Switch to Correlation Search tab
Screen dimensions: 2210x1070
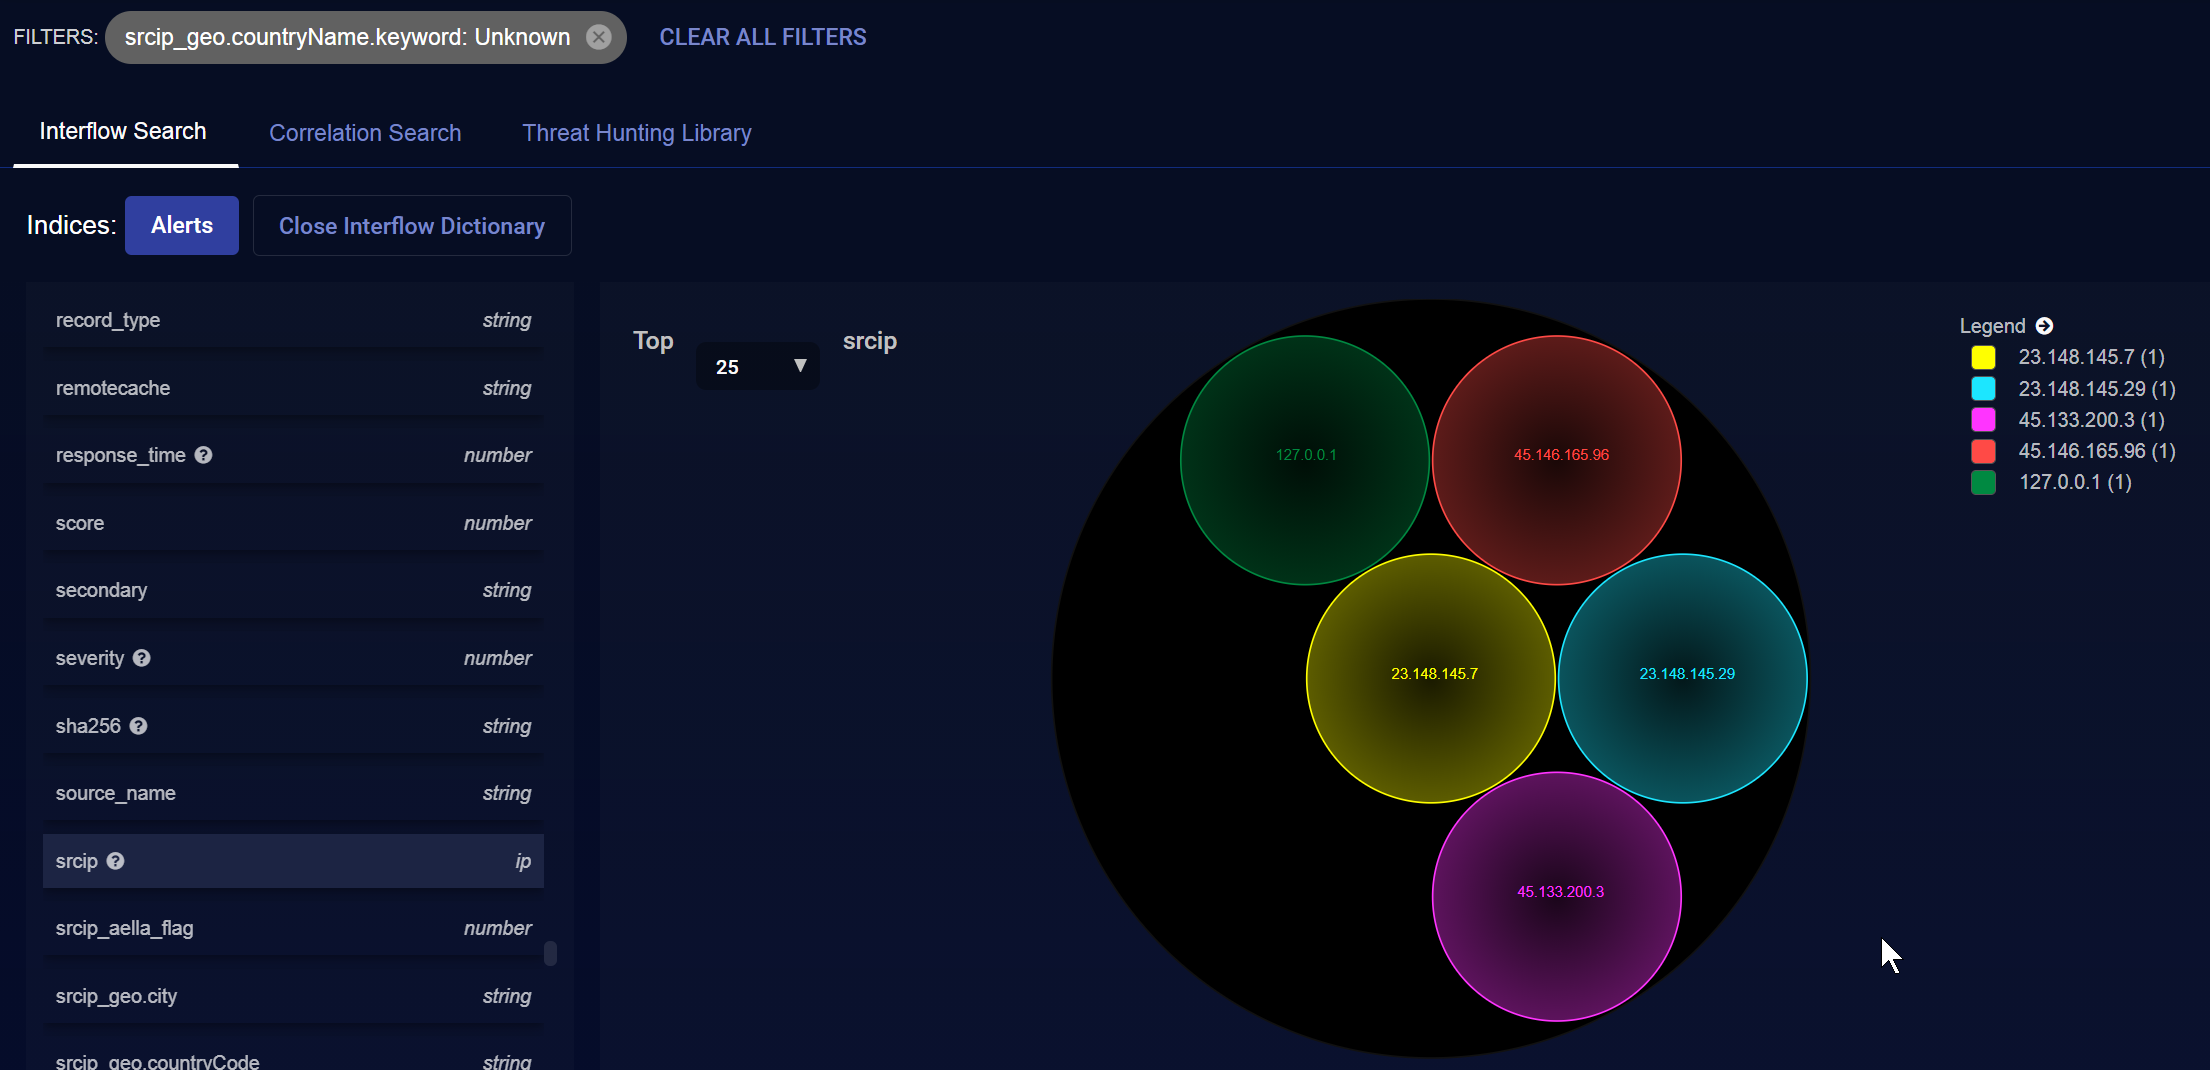365,133
